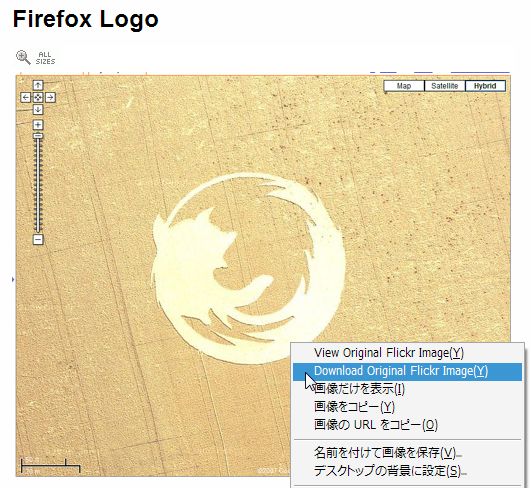The height and width of the screenshot is (488, 531).
Task: Re-center map using center pan icon
Action: 38,98
